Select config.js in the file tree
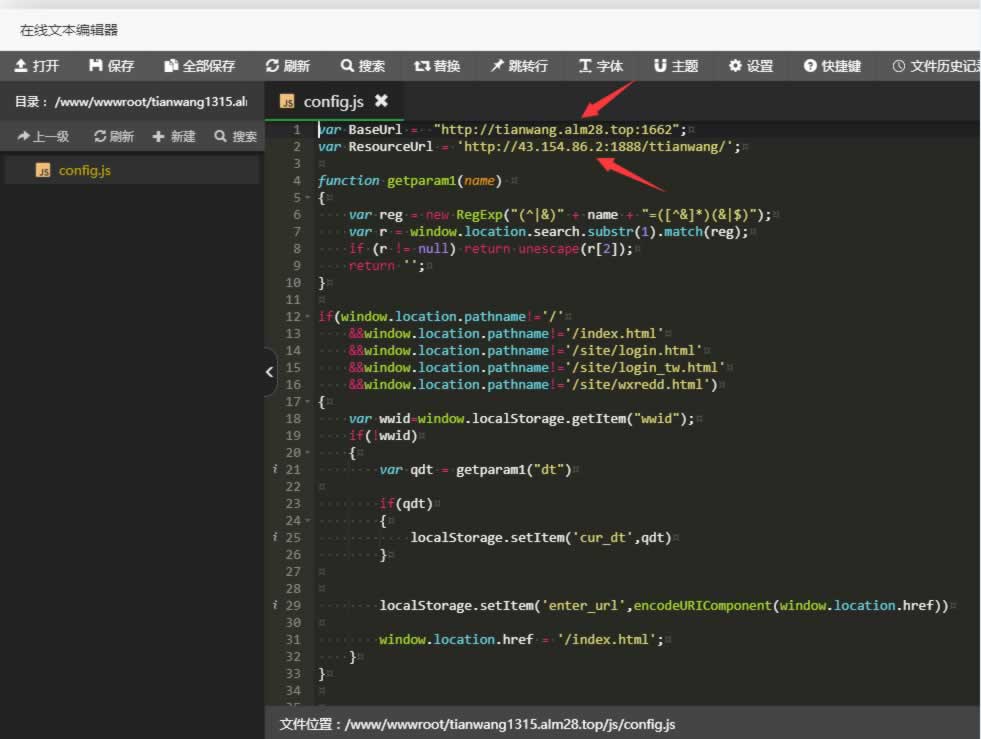The height and width of the screenshot is (739, 981). pyautogui.click(x=84, y=170)
